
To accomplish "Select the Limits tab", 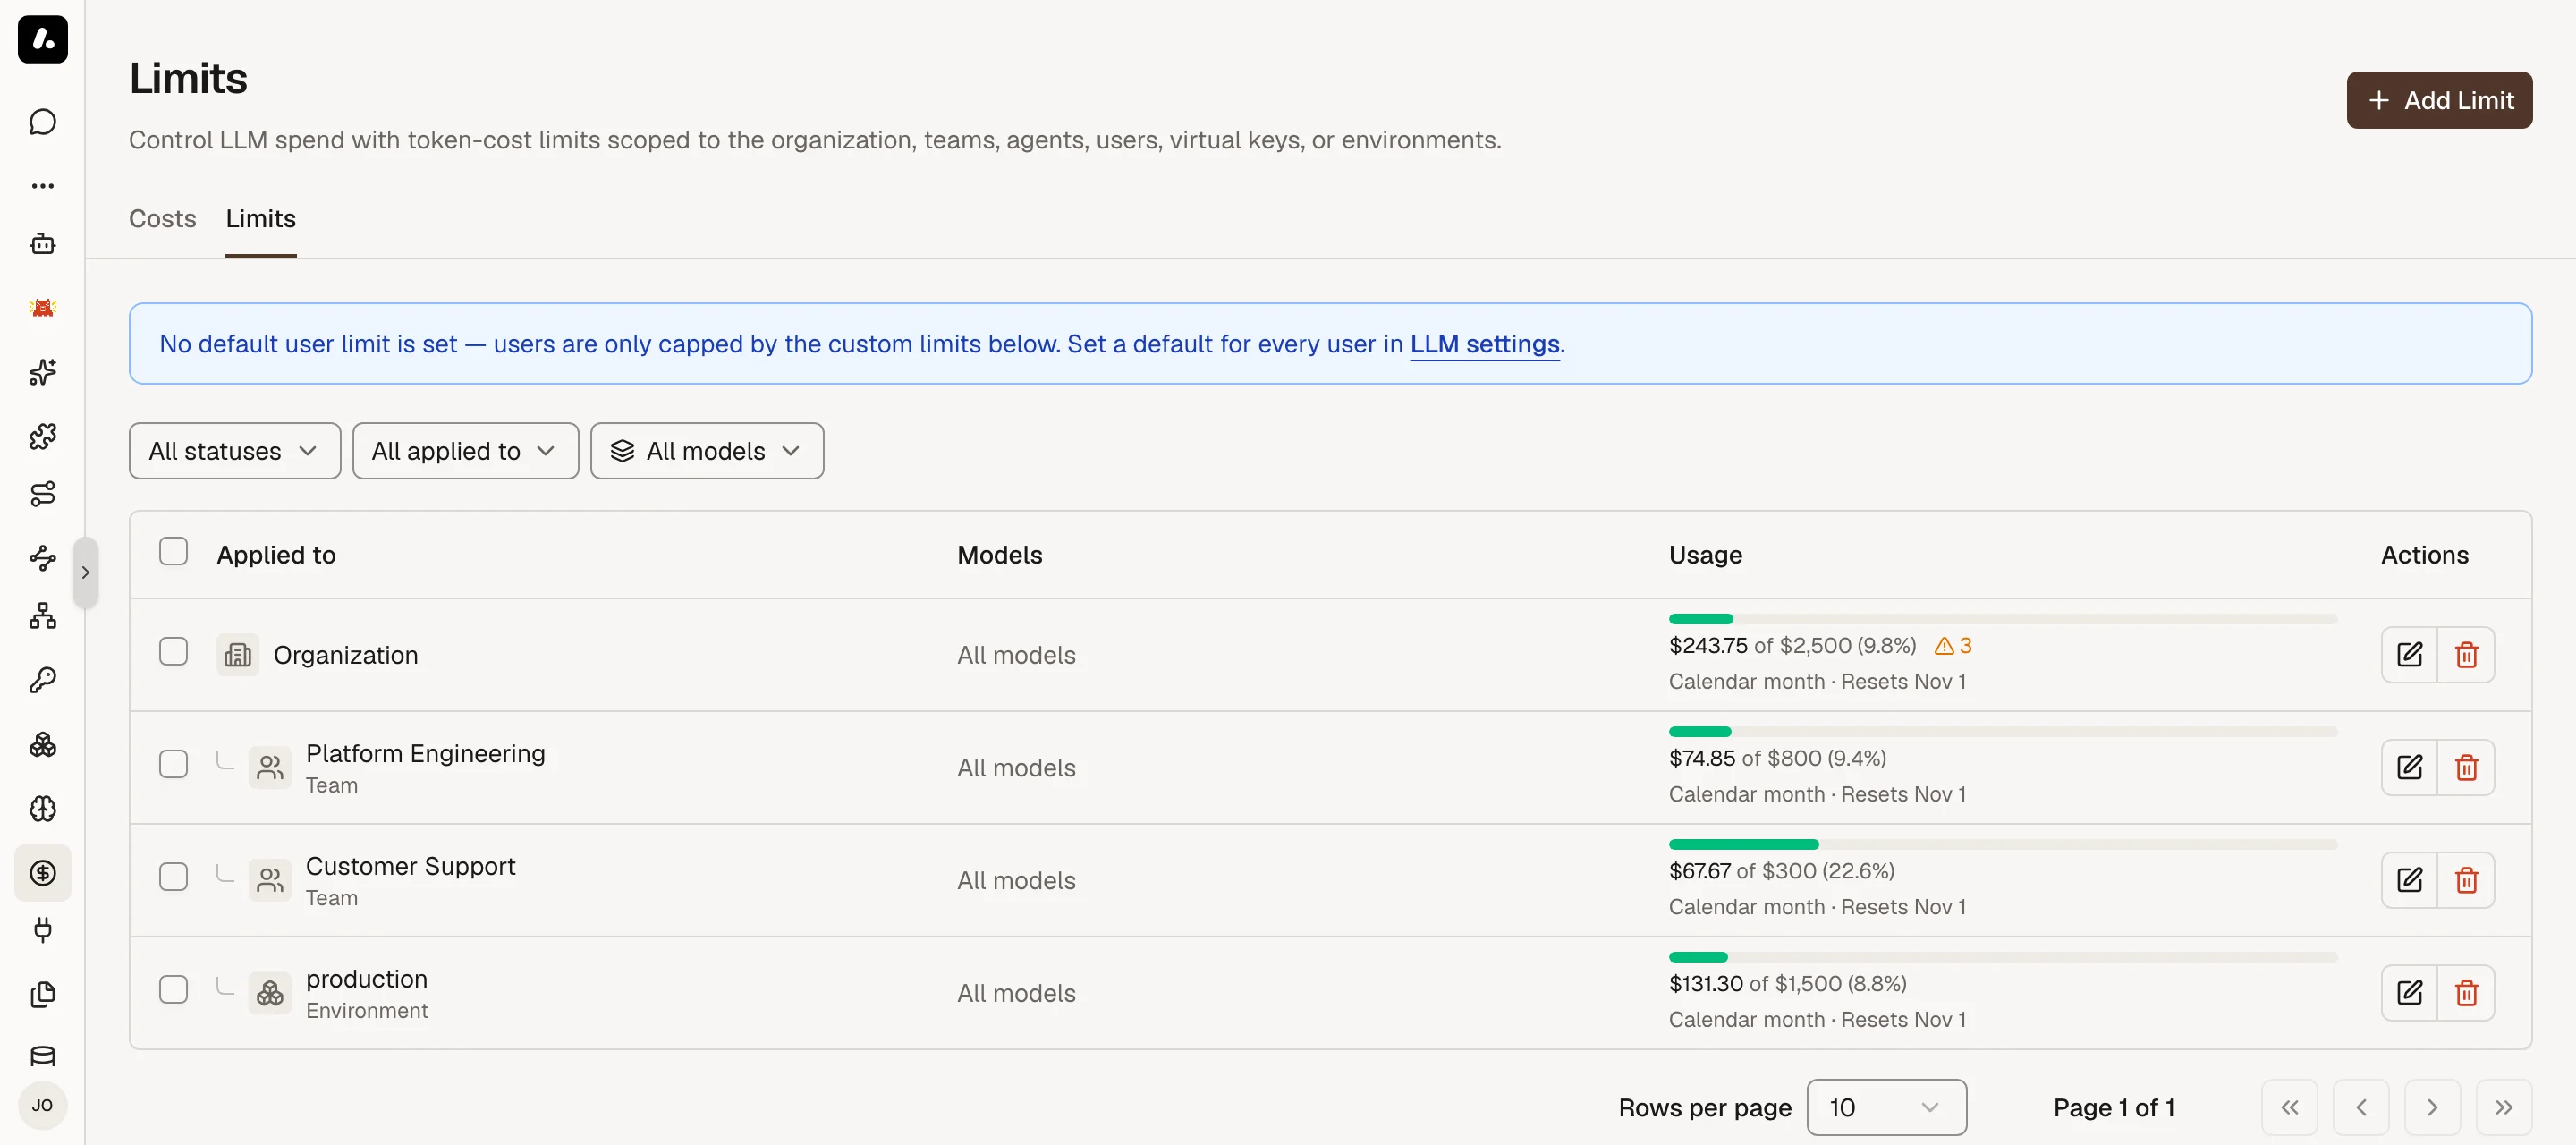I will click(x=261, y=219).
